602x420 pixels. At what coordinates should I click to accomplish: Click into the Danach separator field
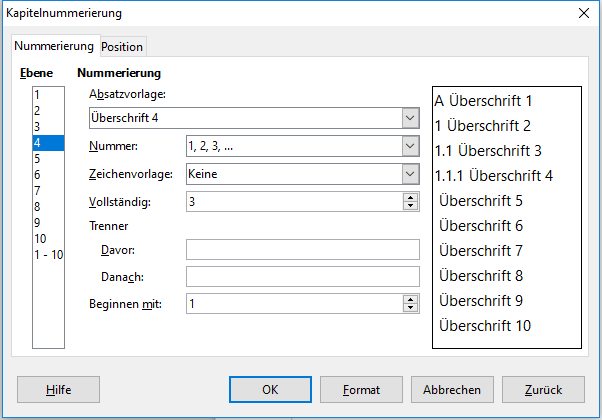pyautogui.click(x=303, y=276)
